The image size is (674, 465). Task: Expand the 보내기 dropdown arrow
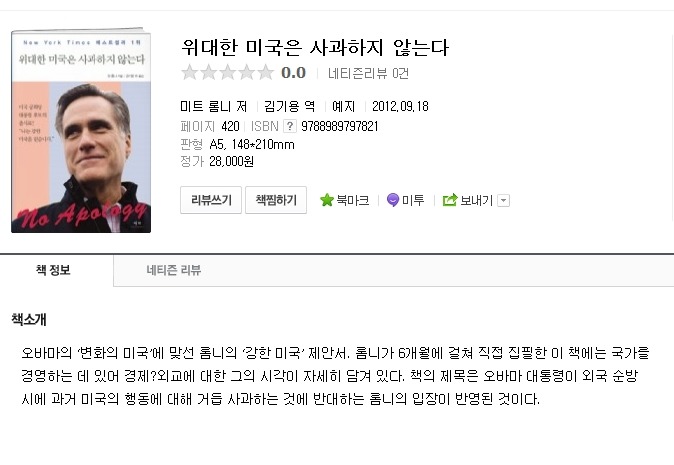tap(504, 201)
